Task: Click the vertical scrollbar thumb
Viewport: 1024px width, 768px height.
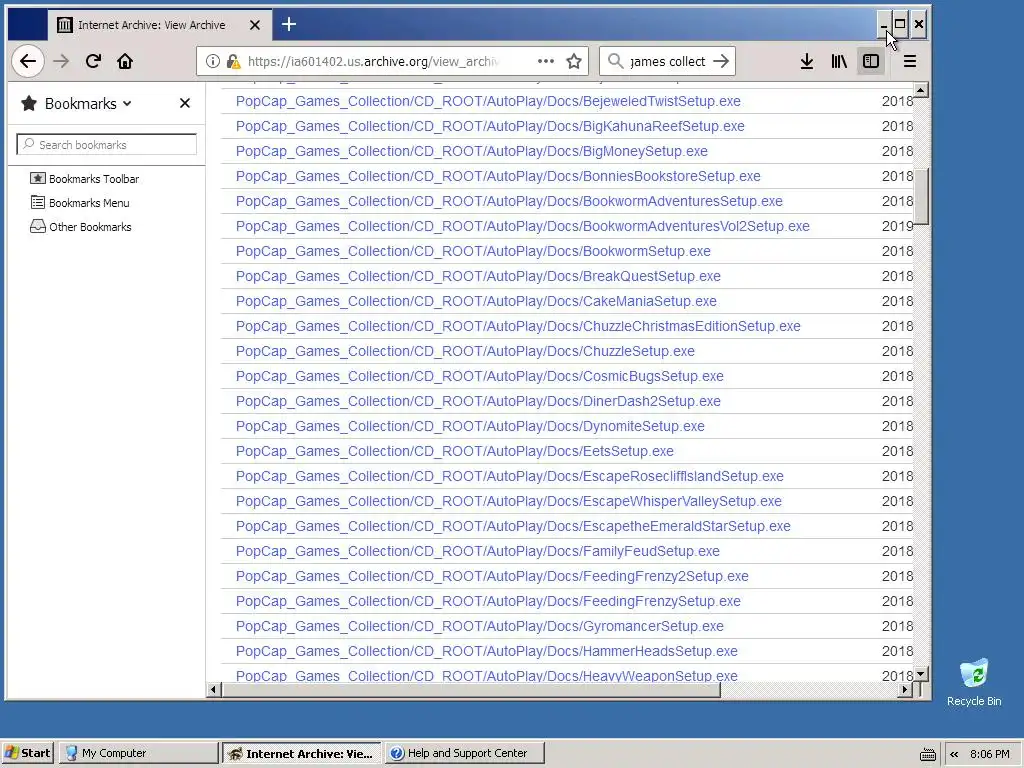Action: 921,197
